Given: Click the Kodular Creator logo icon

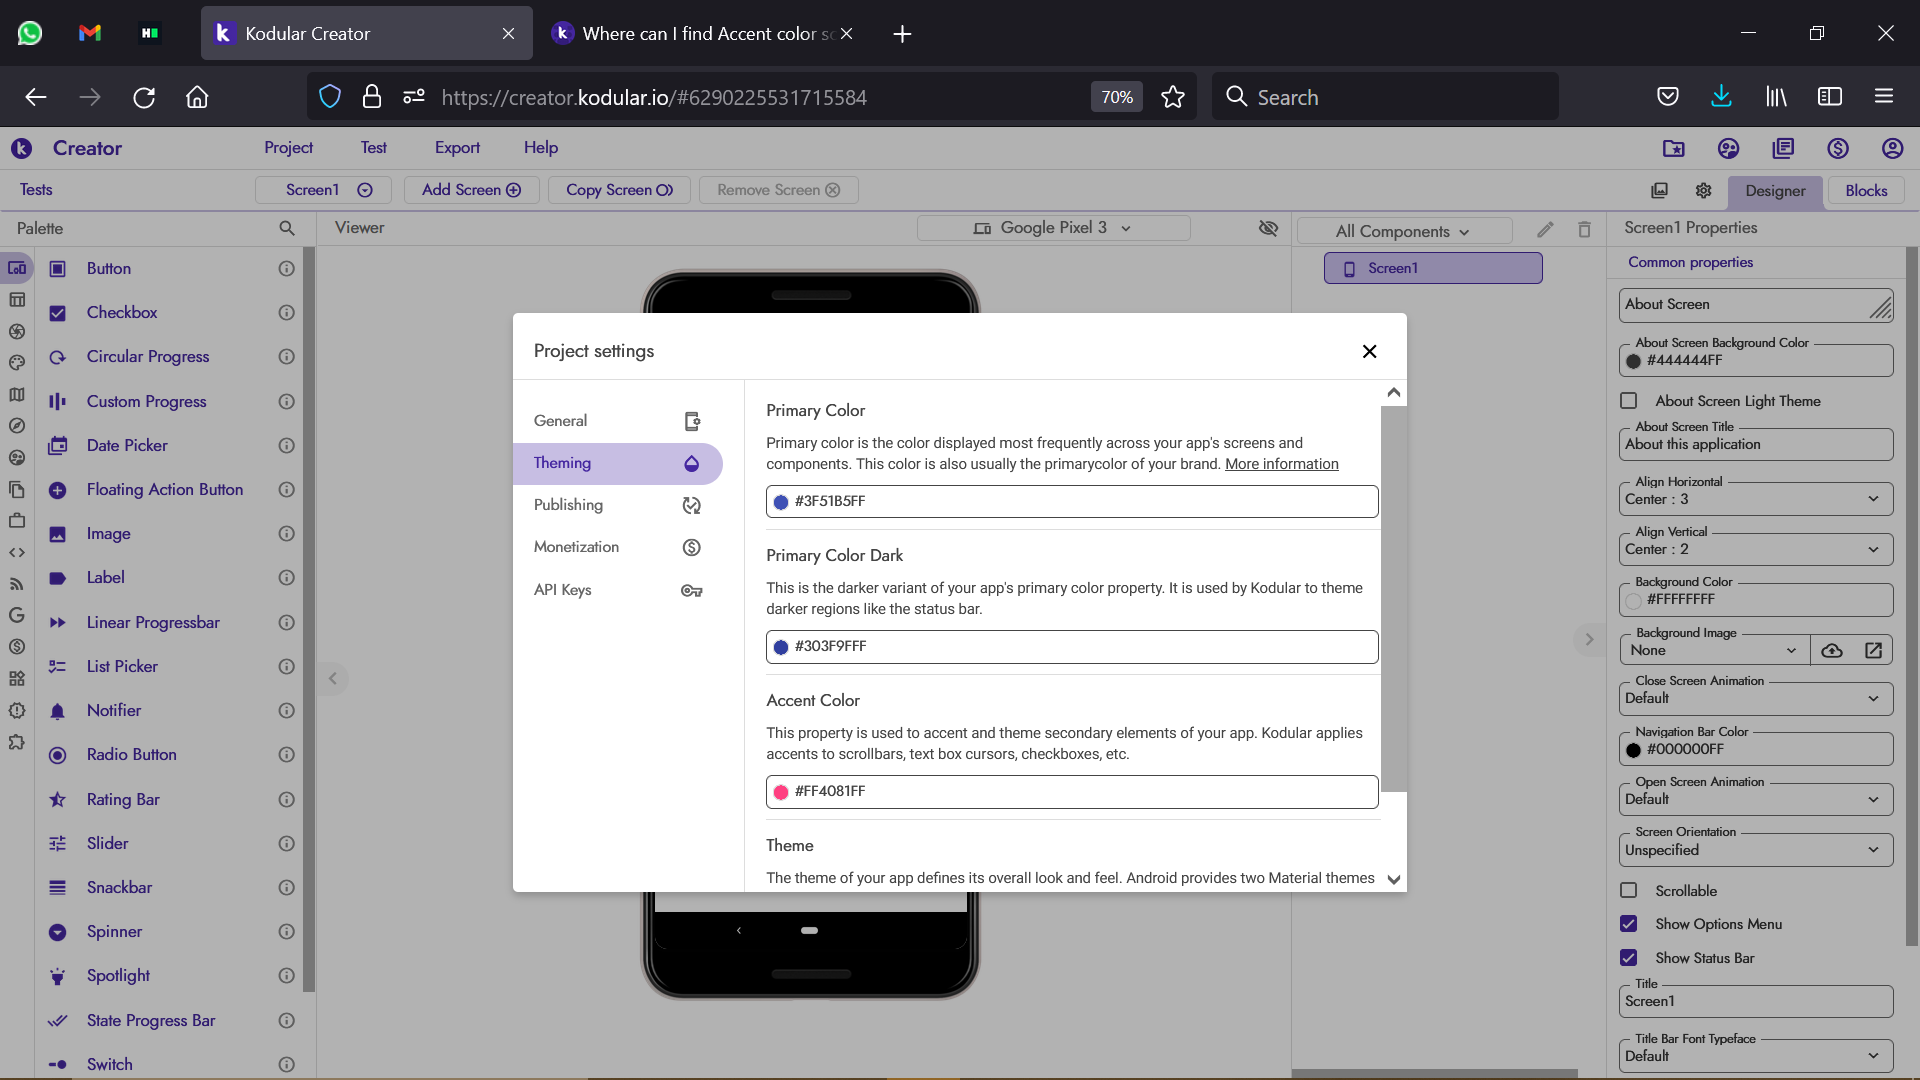Looking at the screenshot, I should [22, 148].
